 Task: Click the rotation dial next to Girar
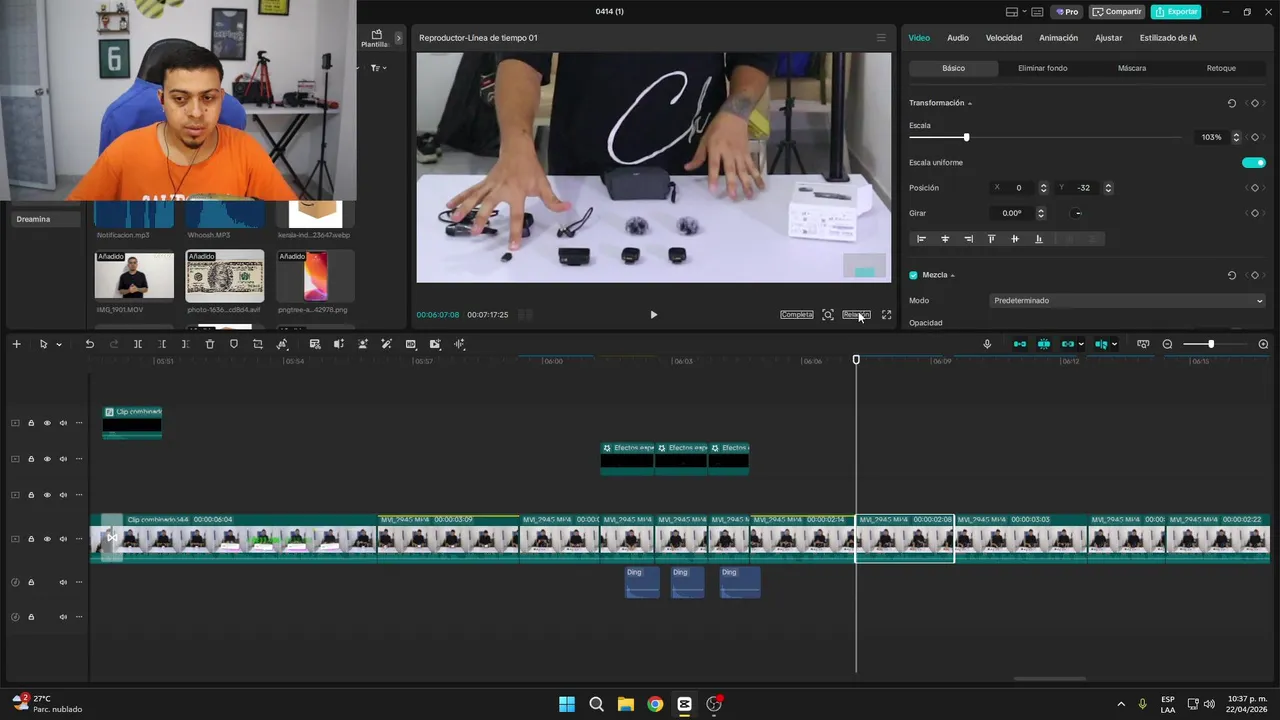tap(1076, 213)
